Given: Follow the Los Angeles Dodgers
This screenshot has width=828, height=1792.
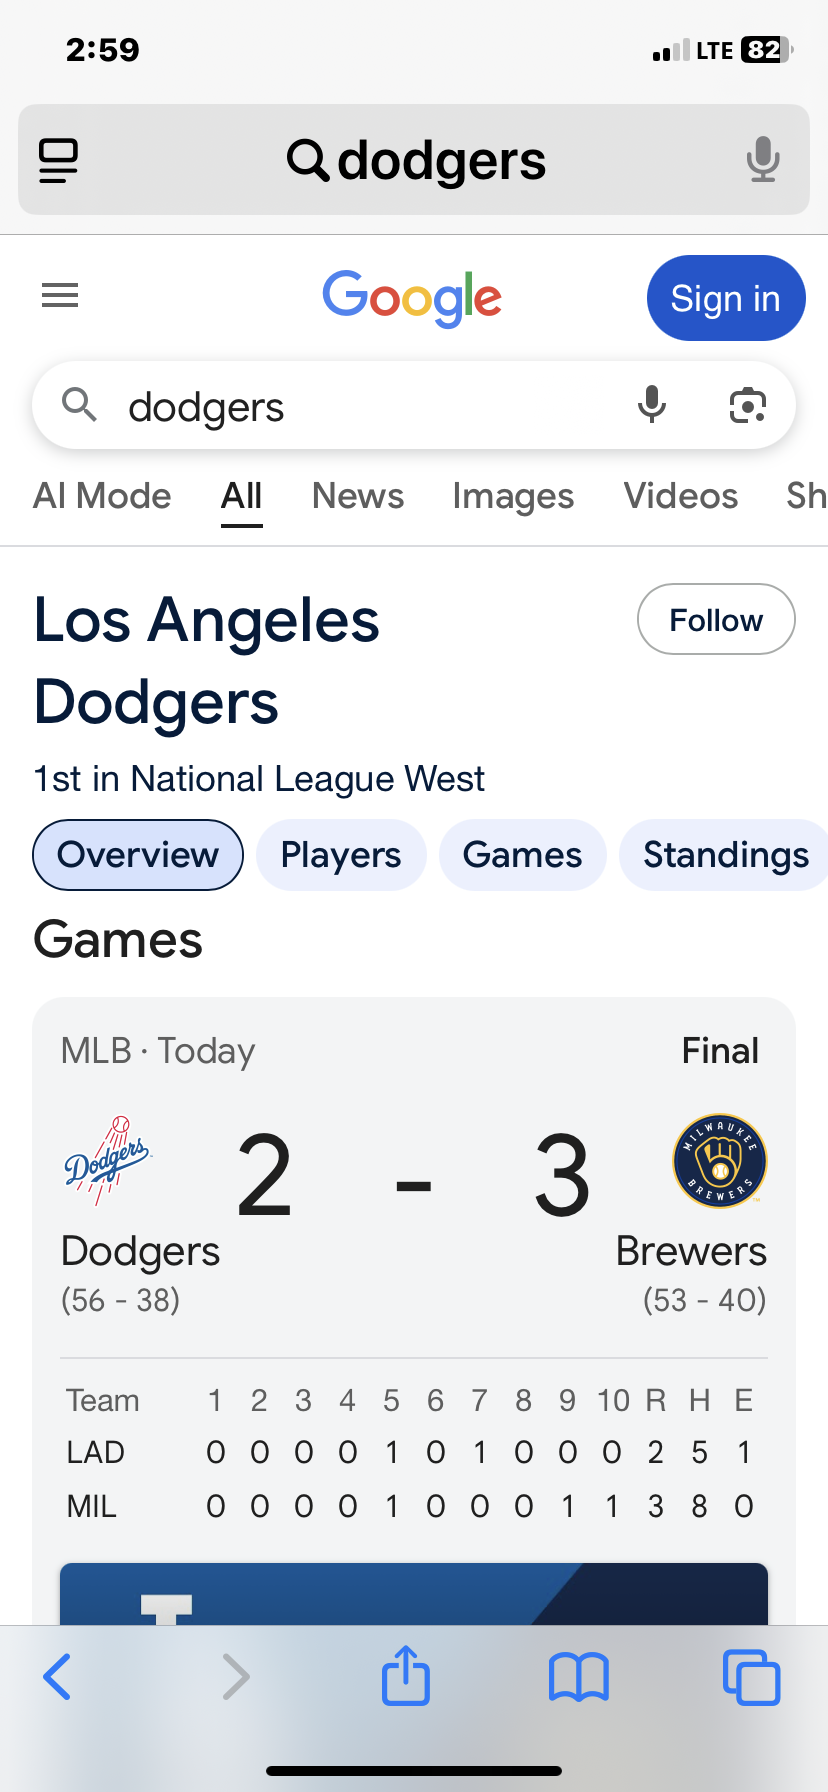Looking at the screenshot, I should [x=716, y=619].
